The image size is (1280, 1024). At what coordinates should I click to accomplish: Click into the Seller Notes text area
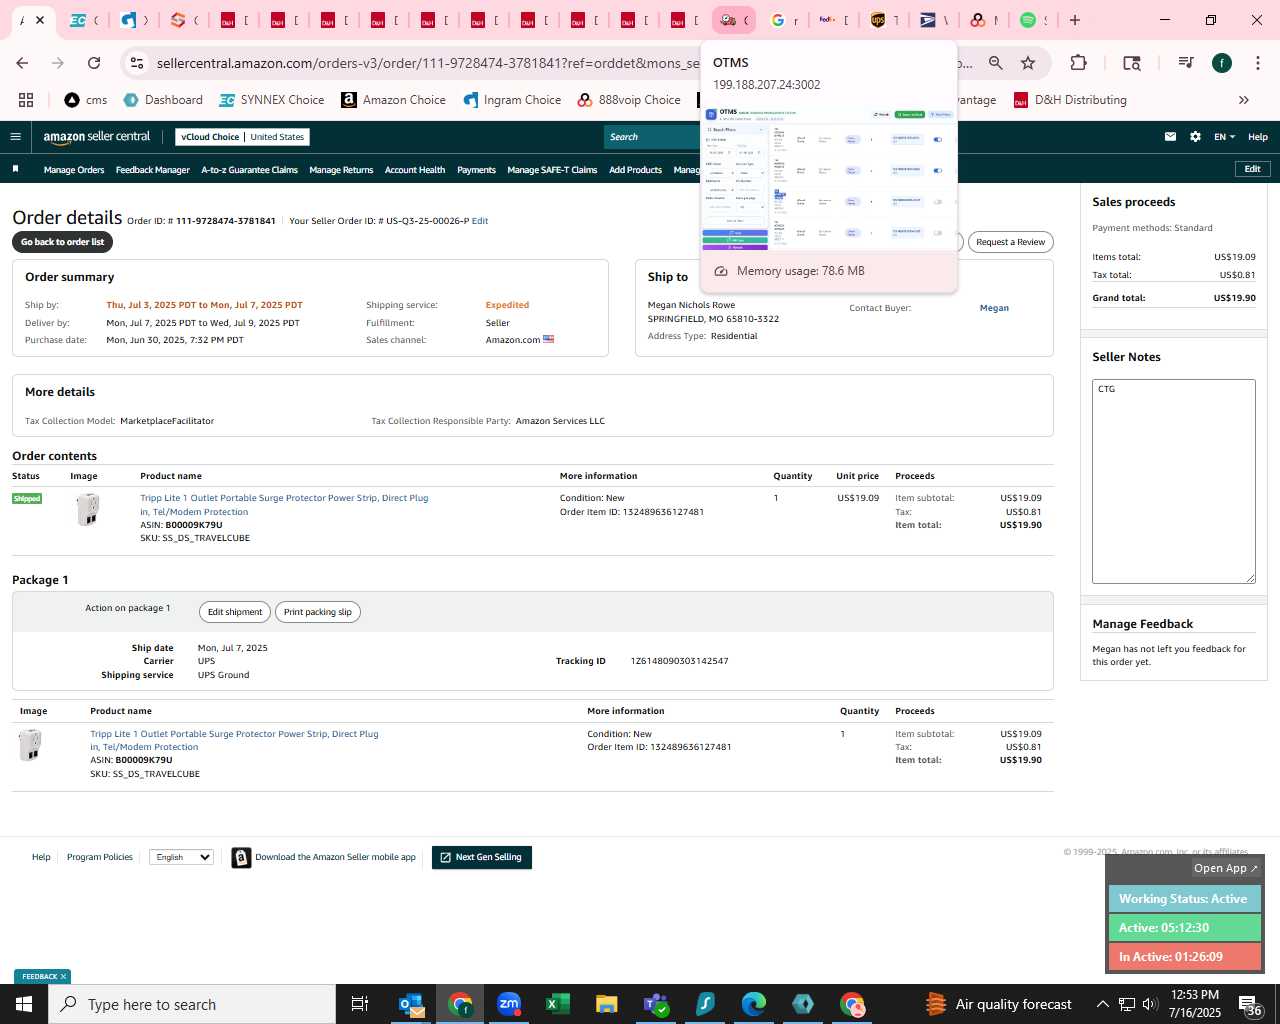coord(1173,481)
